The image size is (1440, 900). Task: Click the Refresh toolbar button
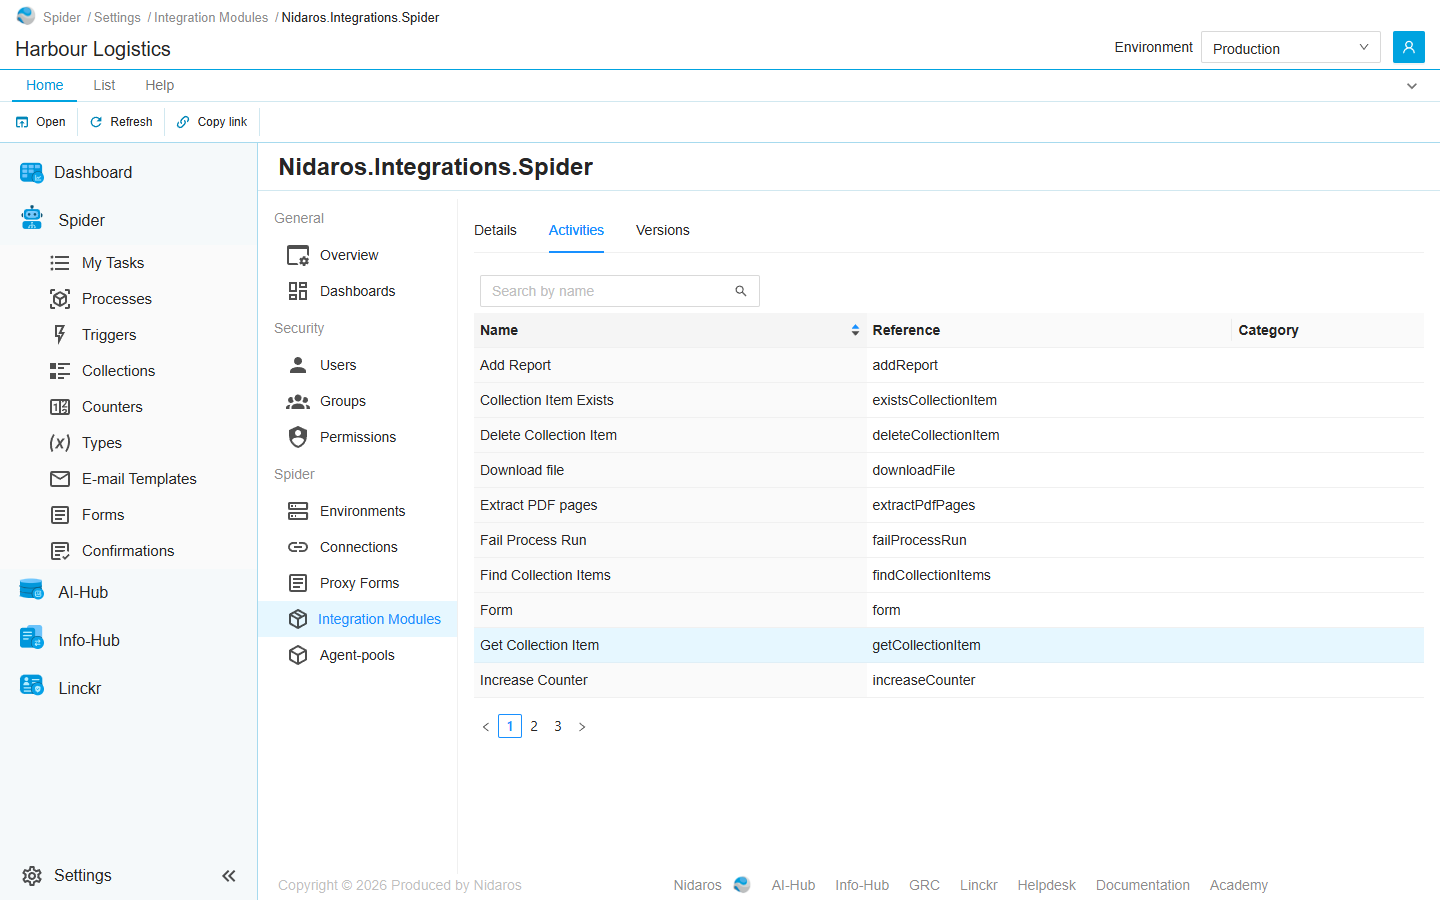[121, 122]
